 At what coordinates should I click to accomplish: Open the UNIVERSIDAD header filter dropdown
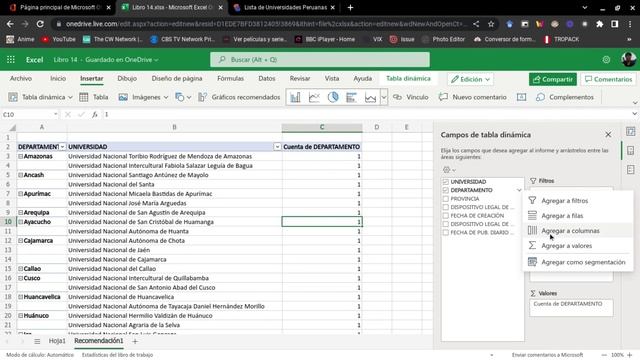point(277,147)
